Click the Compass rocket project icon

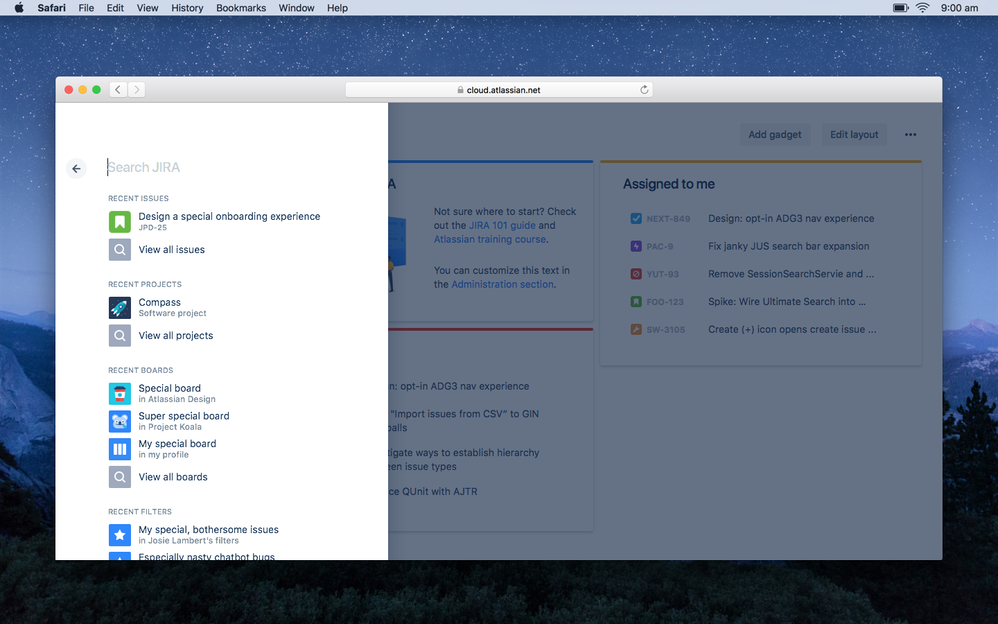point(120,308)
